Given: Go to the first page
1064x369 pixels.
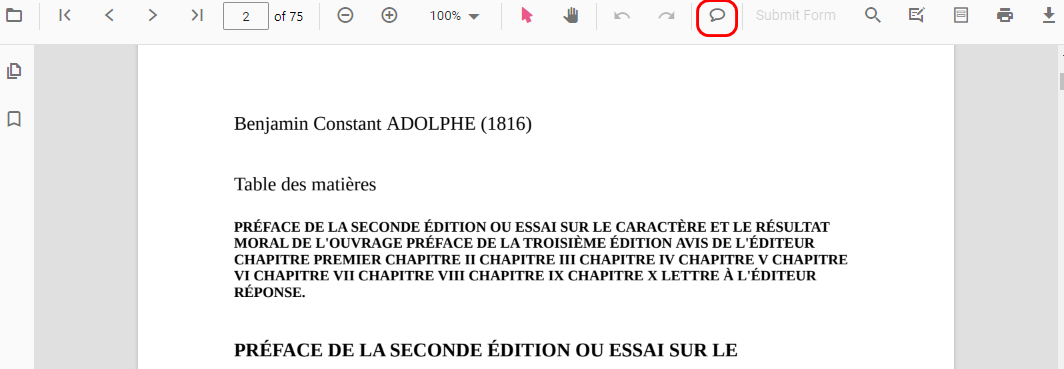Looking at the screenshot, I should 65,15.
